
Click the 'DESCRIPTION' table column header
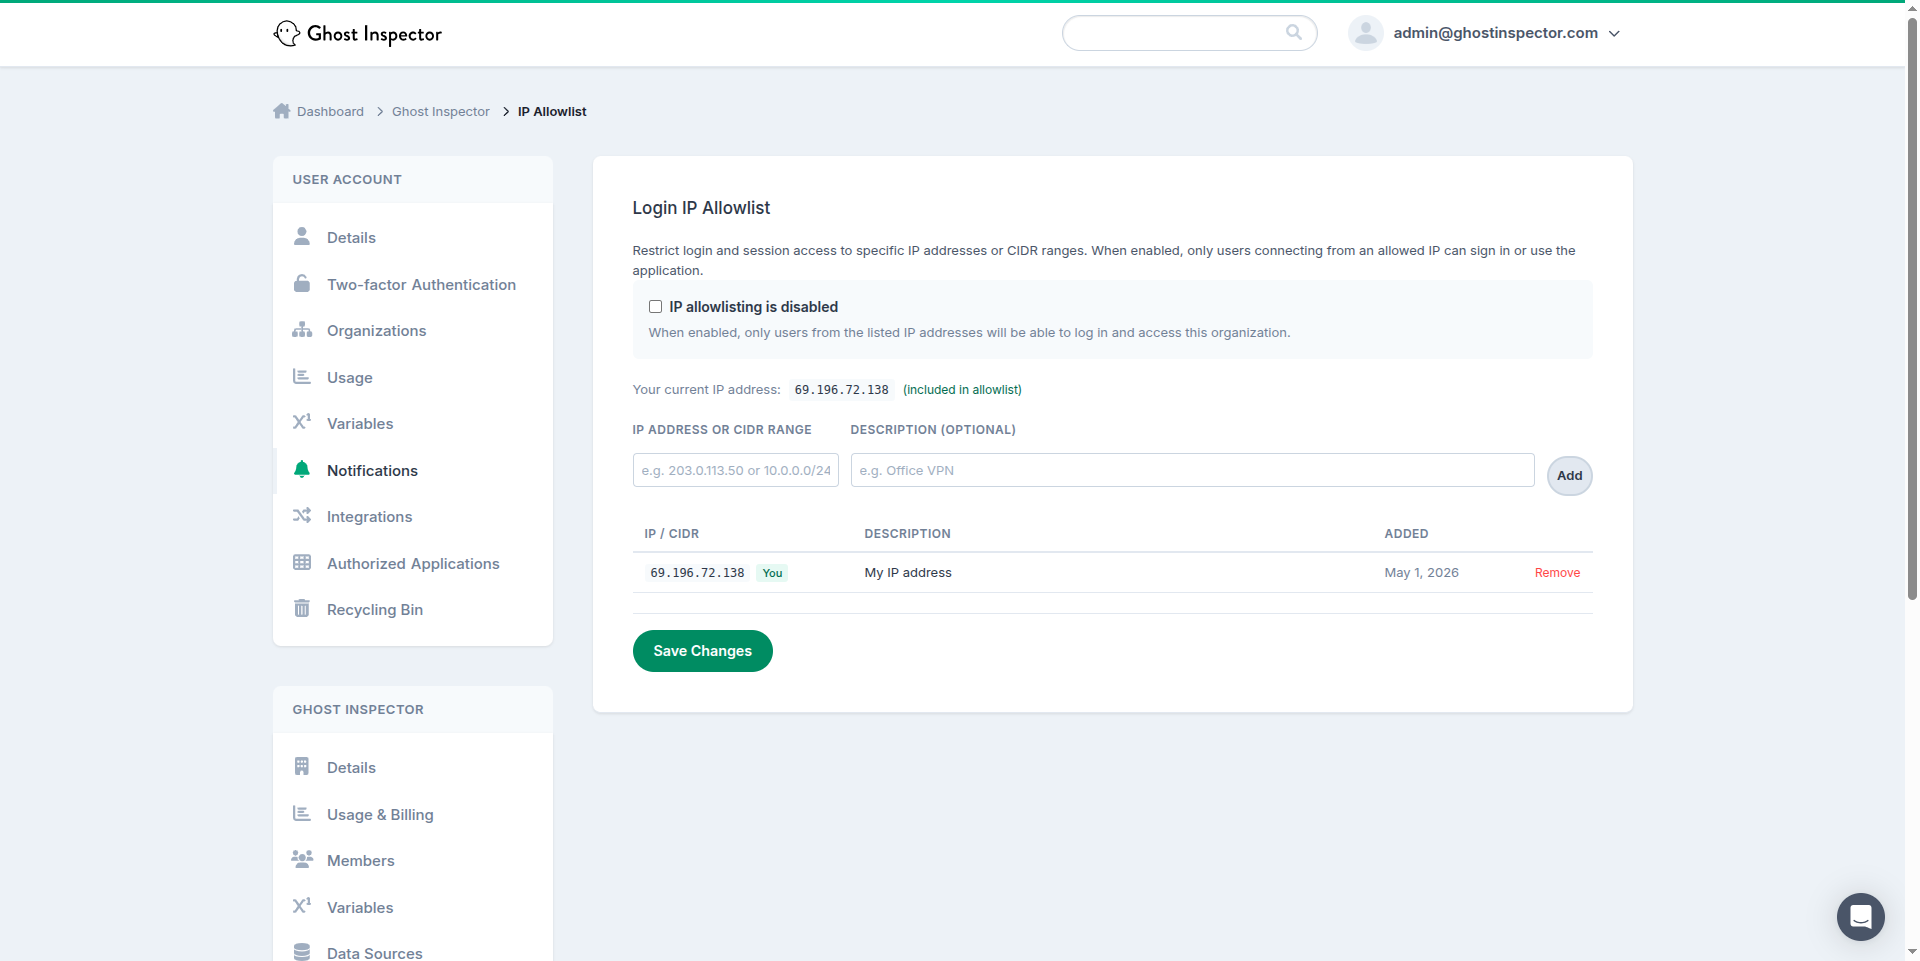907,534
